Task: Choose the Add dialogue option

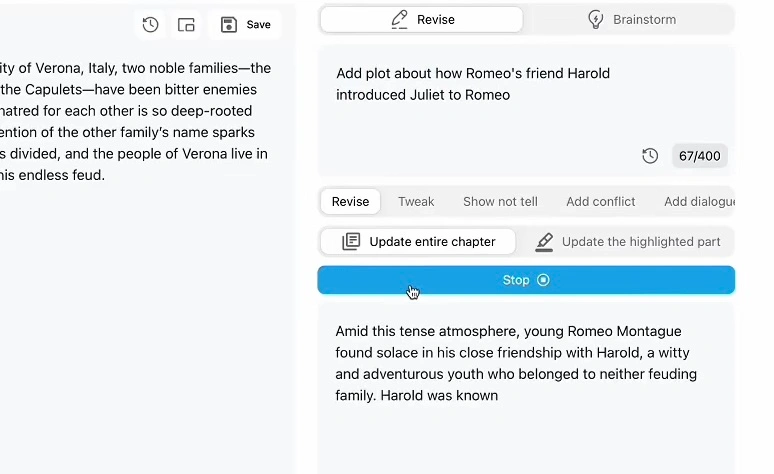Action: coord(698,201)
